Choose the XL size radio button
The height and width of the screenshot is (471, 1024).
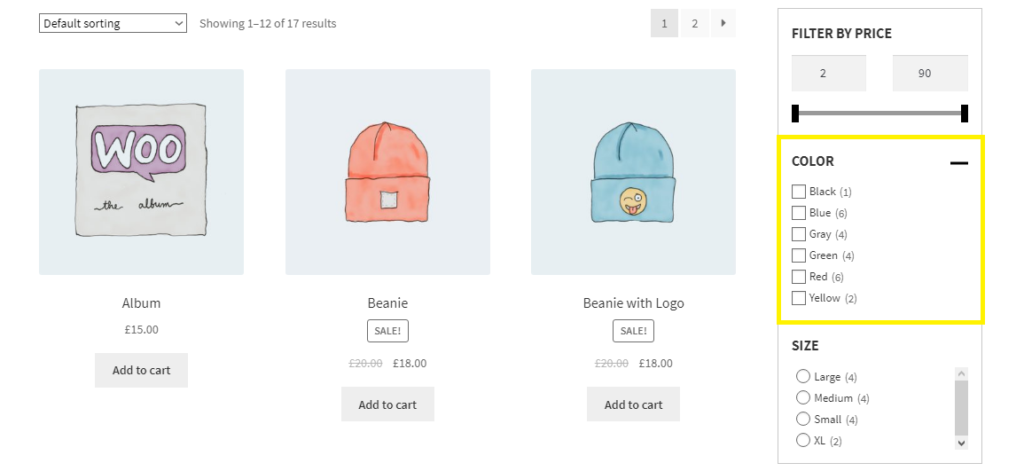point(803,440)
